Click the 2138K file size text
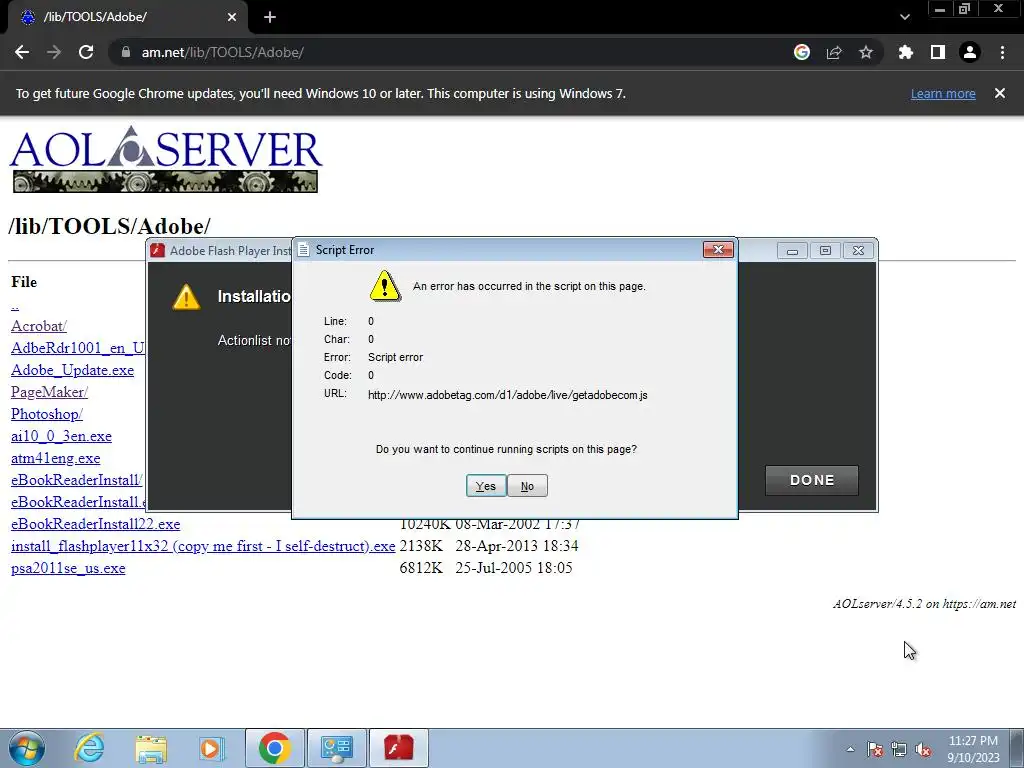The image size is (1024, 768). click(421, 546)
